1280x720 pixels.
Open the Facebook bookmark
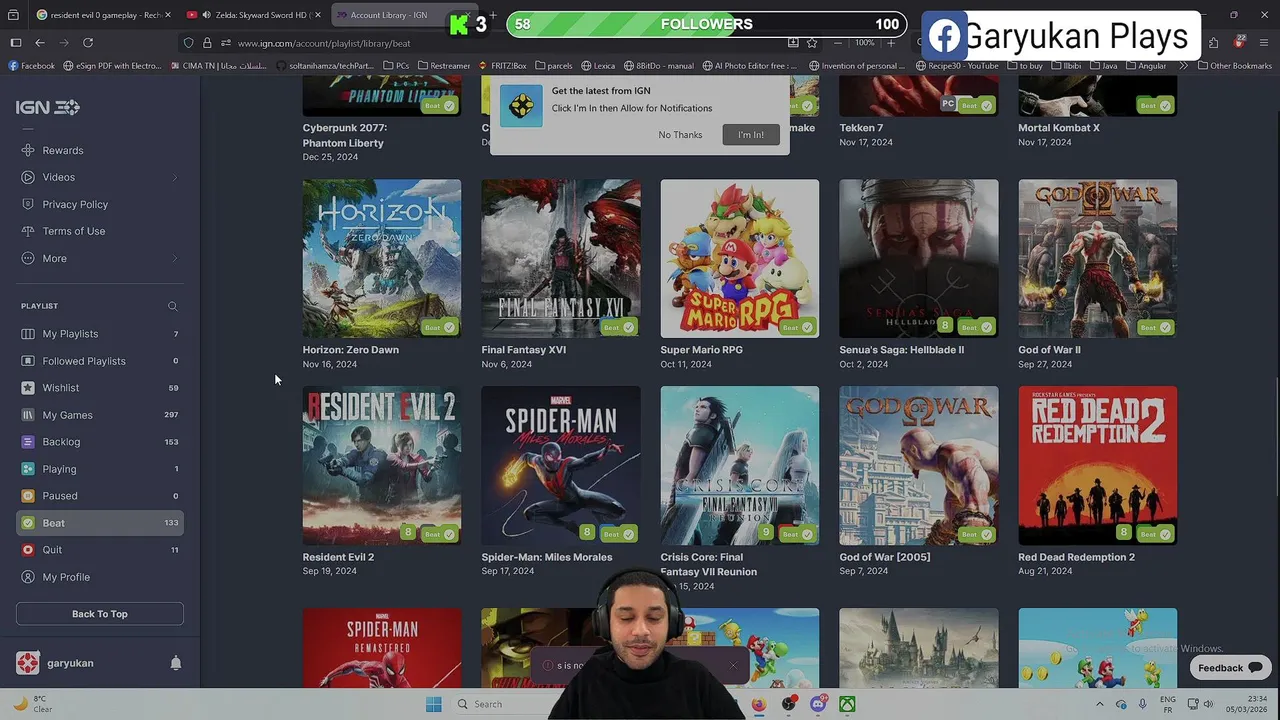click(x=32, y=66)
